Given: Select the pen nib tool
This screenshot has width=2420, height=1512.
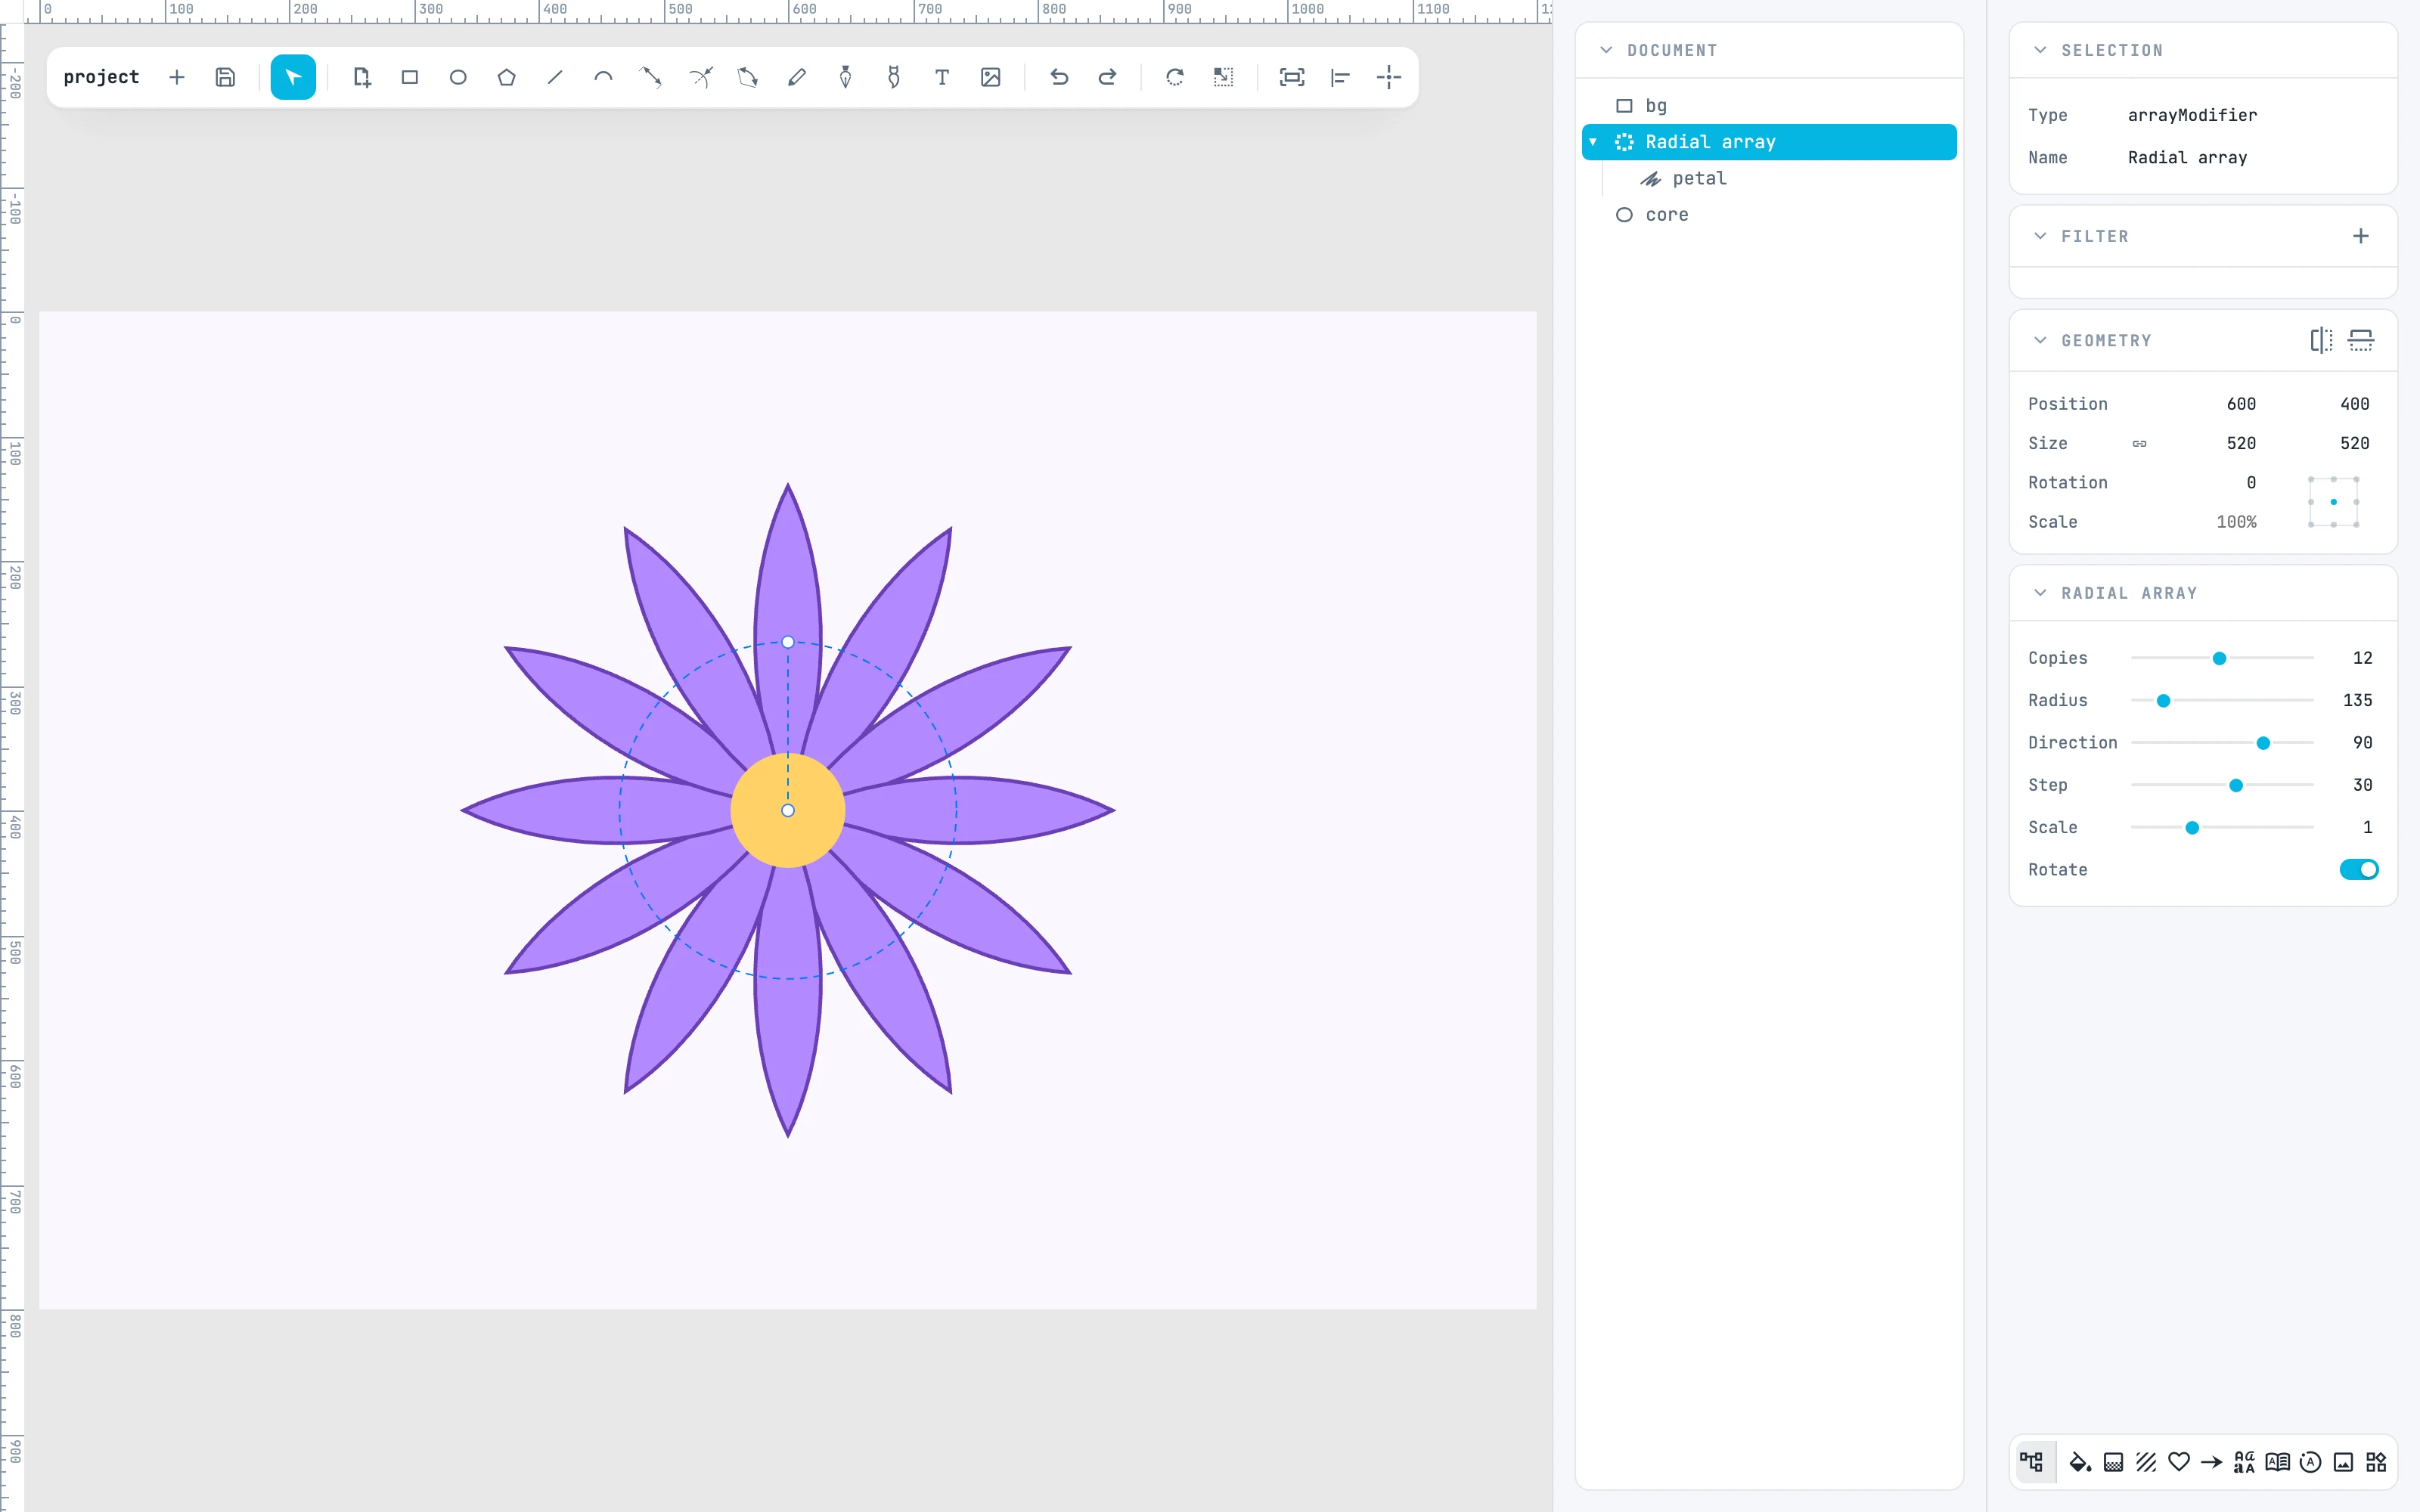Looking at the screenshot, I should [x=845, y=77].
